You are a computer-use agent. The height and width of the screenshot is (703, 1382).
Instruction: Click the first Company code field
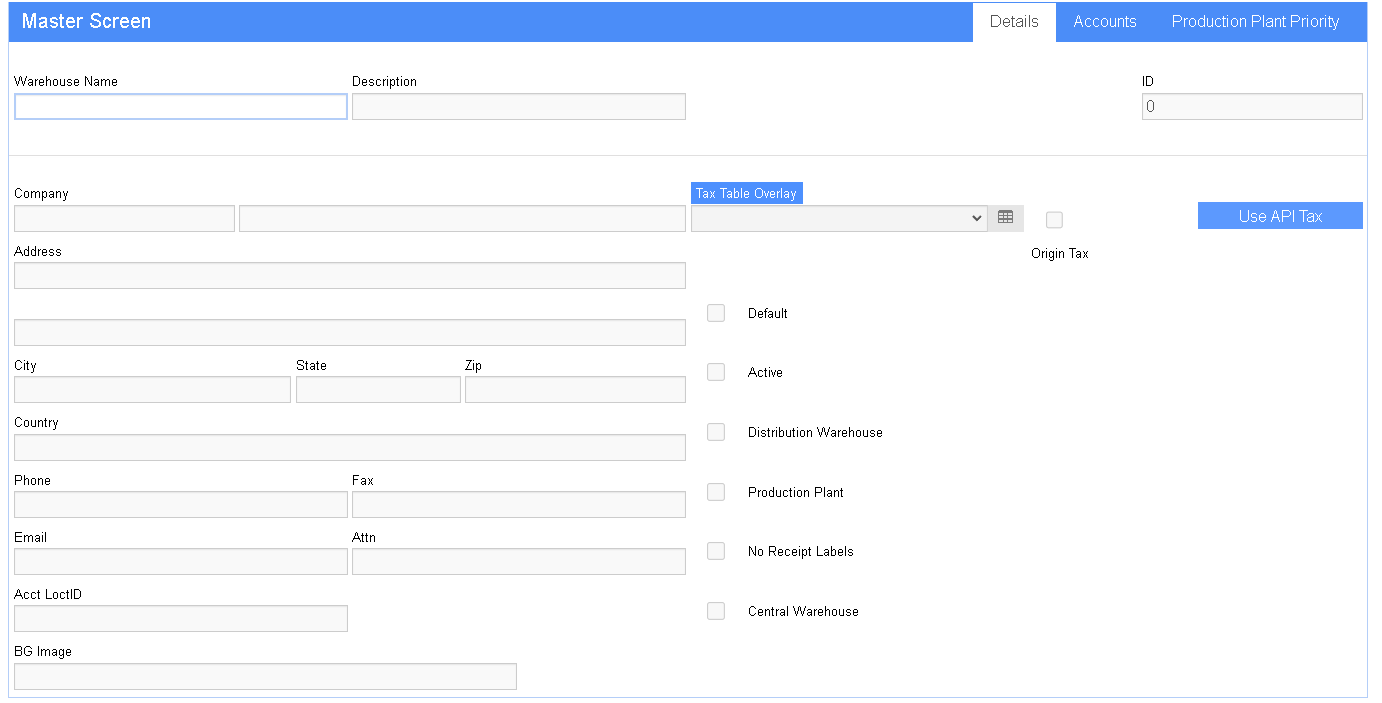pyautogui.click(x=124, y=218)
